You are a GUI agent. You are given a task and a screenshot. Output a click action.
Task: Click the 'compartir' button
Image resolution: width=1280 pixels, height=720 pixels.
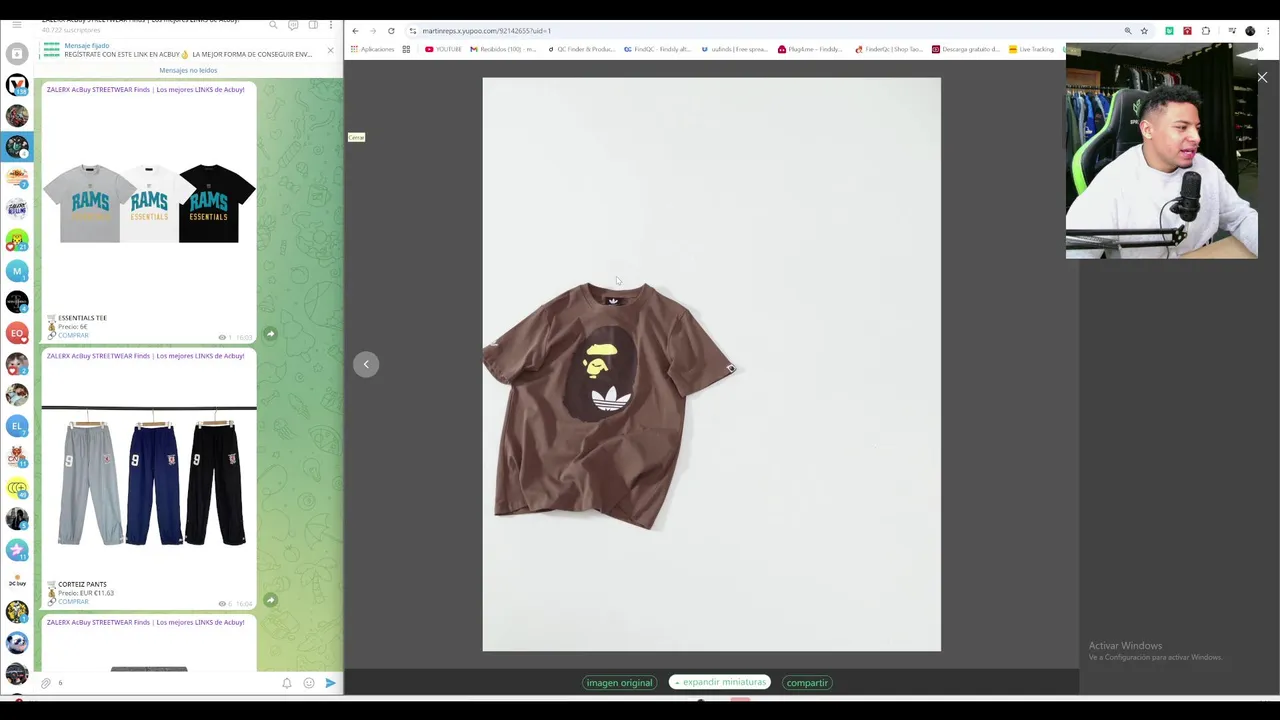[807, 683]
